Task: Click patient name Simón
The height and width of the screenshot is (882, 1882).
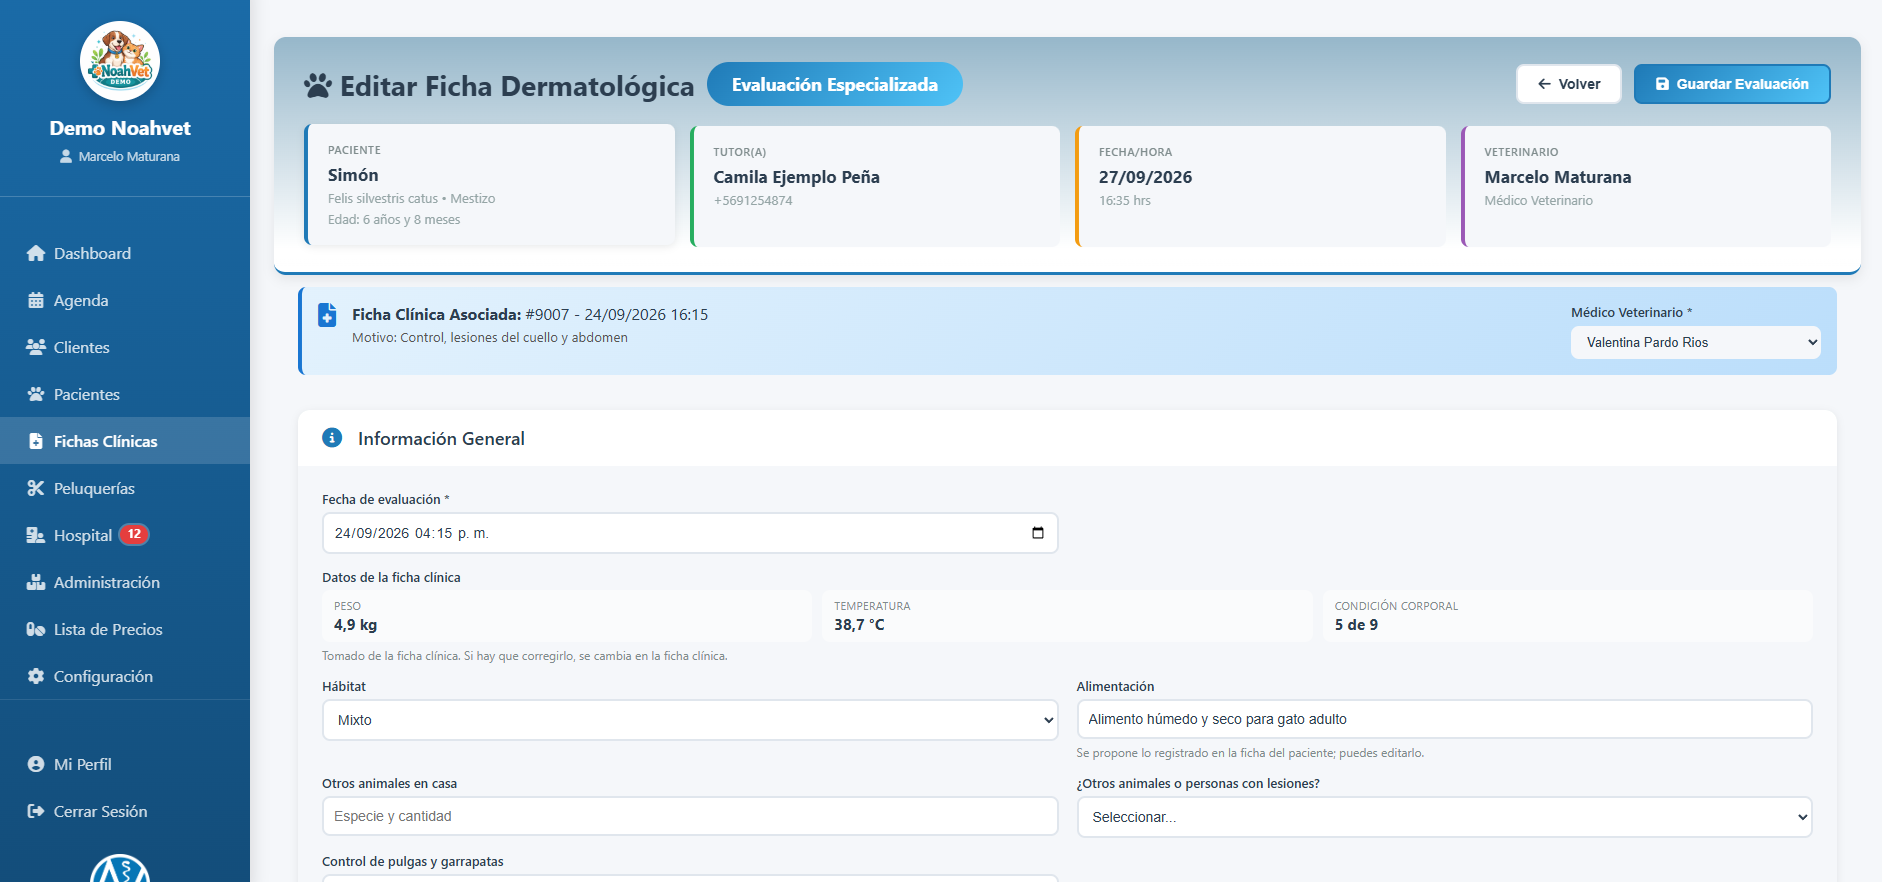Action: 353,175
